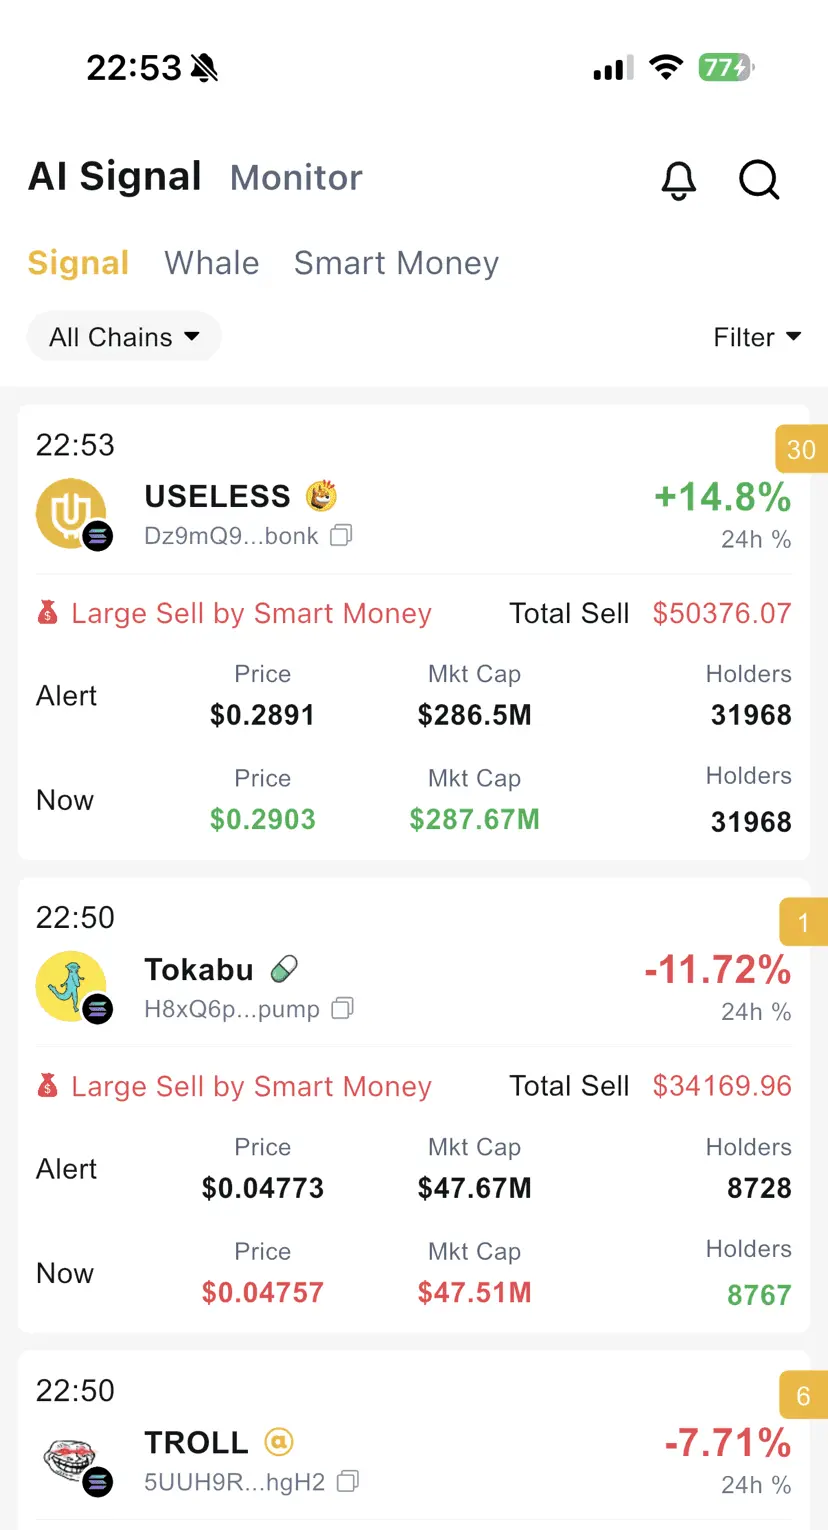Switch to the Smart Money tab
This screenshot has height=1530, width=828.
(x=396, y=263)
